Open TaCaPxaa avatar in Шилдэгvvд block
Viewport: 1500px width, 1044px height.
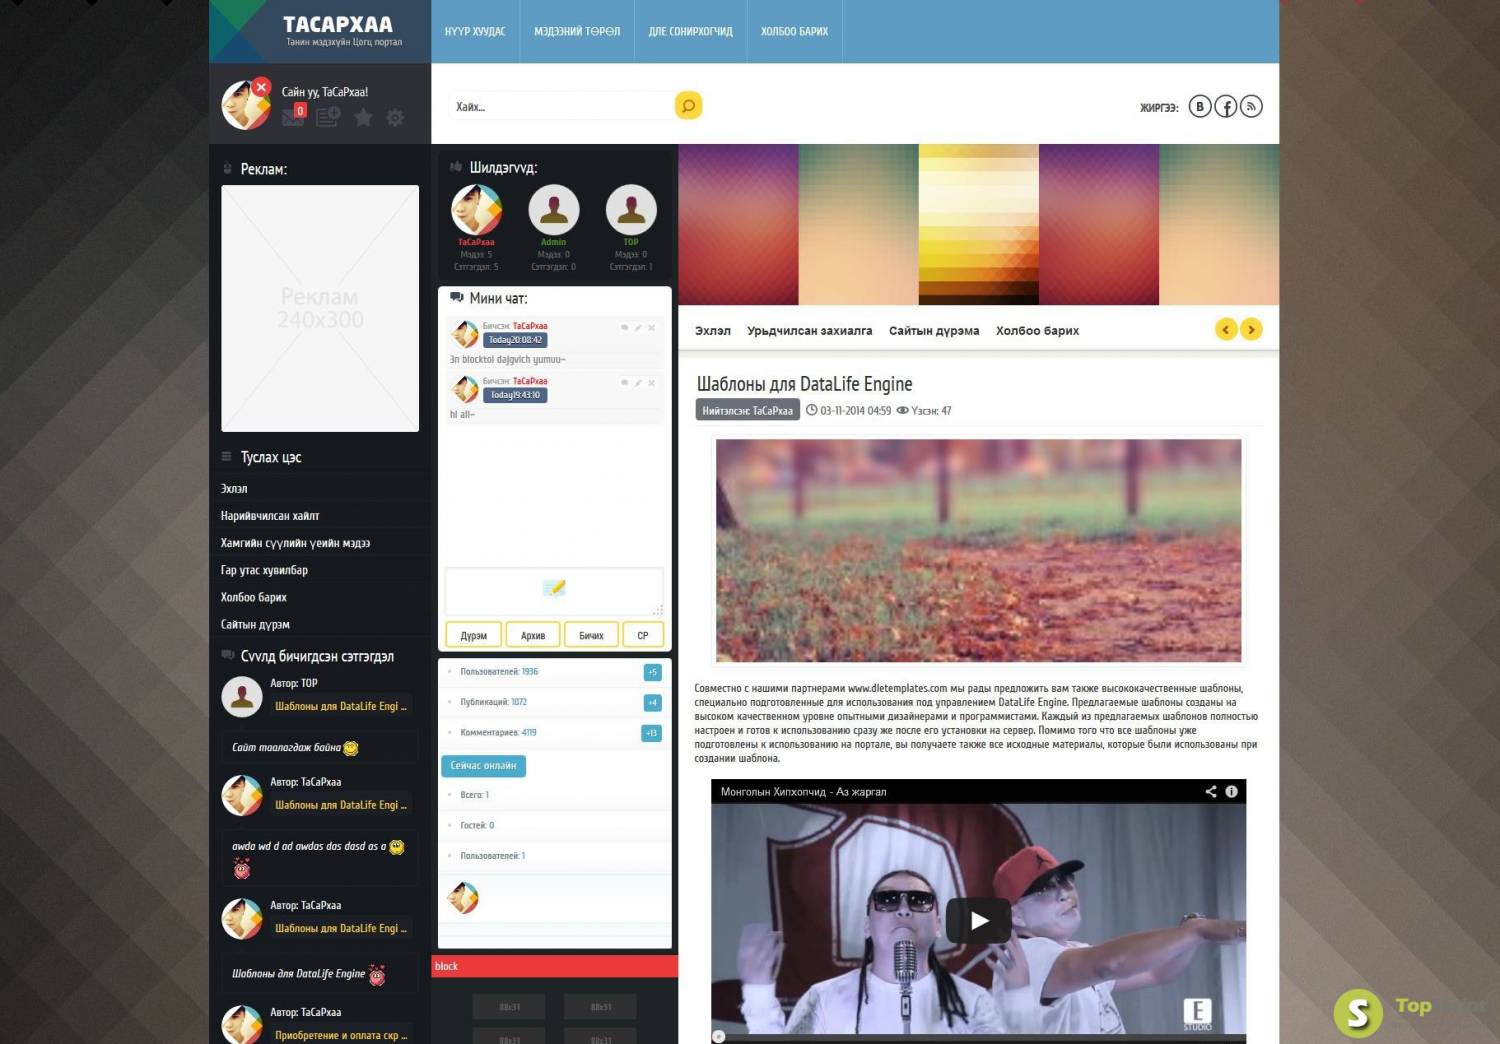476,209
